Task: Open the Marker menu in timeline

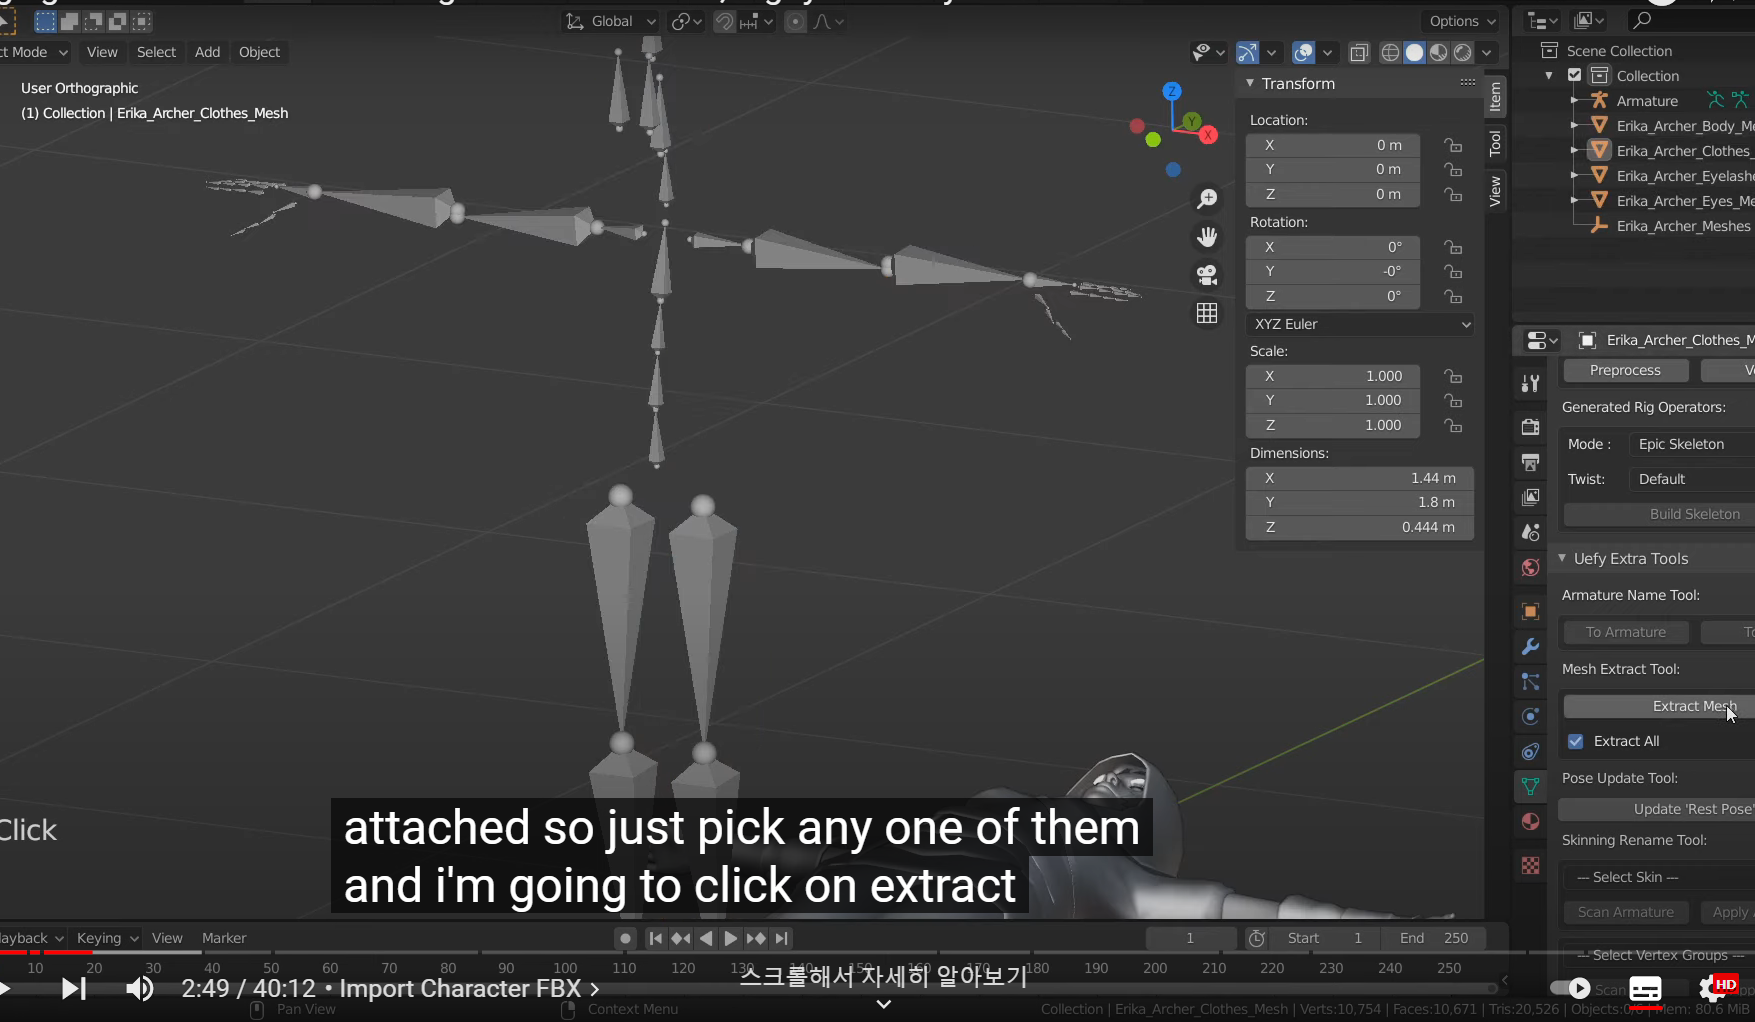Action: (224, 938)
